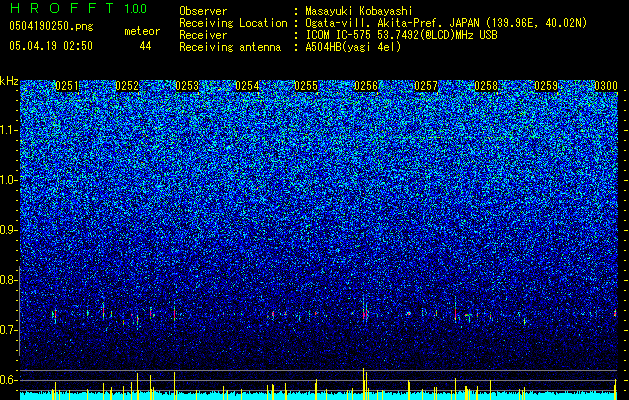Click the receiver text ICOM IC-575 53.7492
Image resolution: width=629 pixels, height=400 pixels.
tap(401, 35)
